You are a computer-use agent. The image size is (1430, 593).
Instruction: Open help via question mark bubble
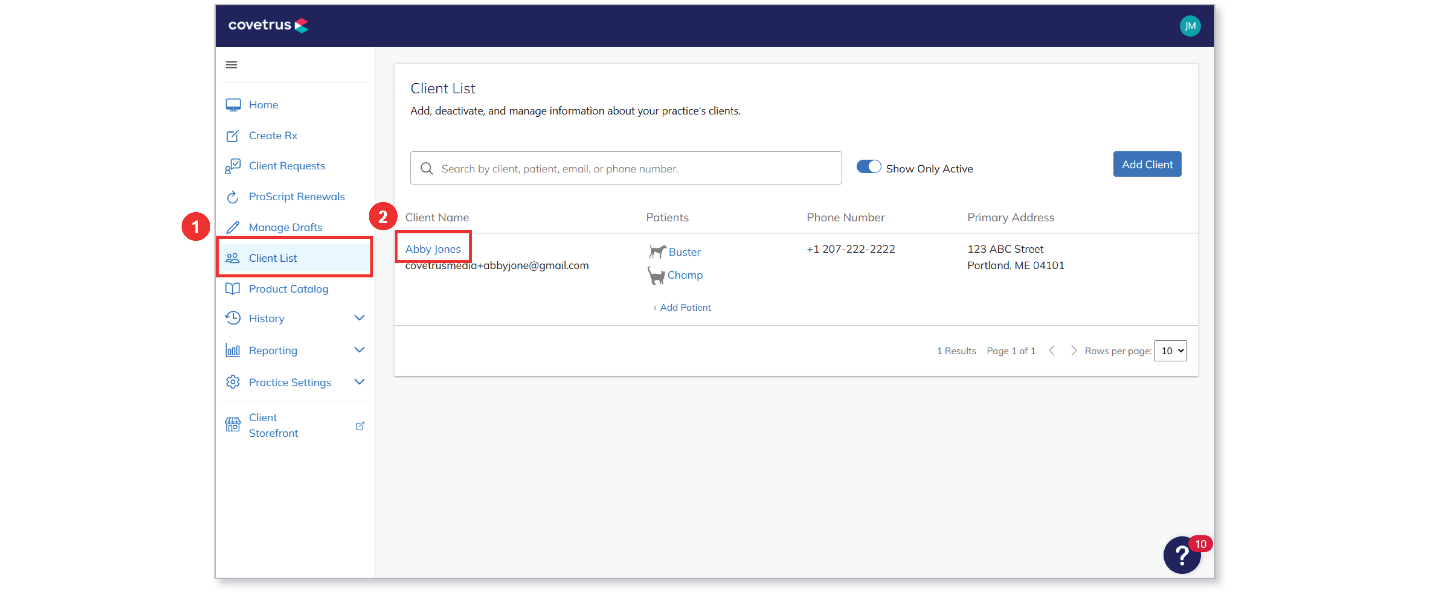point(1182,555)
